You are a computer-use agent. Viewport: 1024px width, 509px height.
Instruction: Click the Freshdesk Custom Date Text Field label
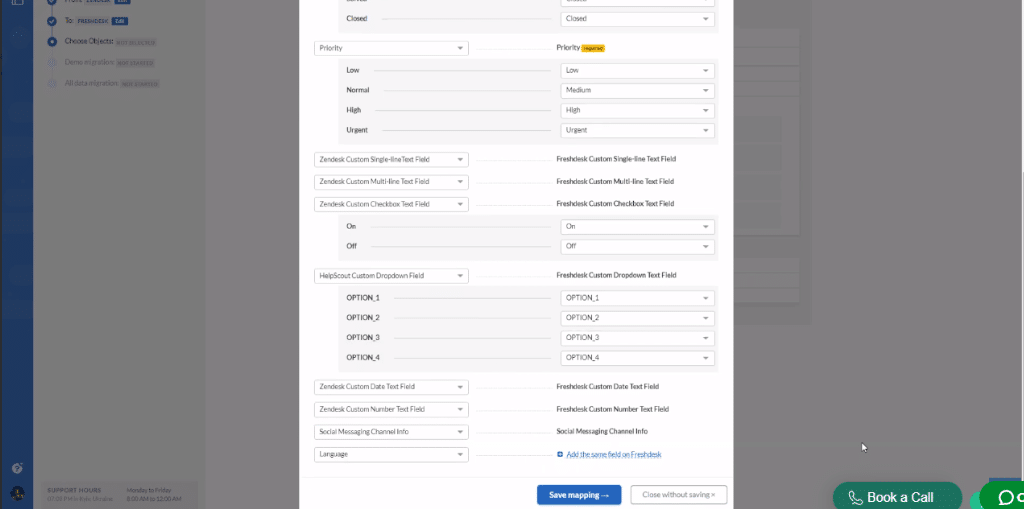(x=607, y=386)
